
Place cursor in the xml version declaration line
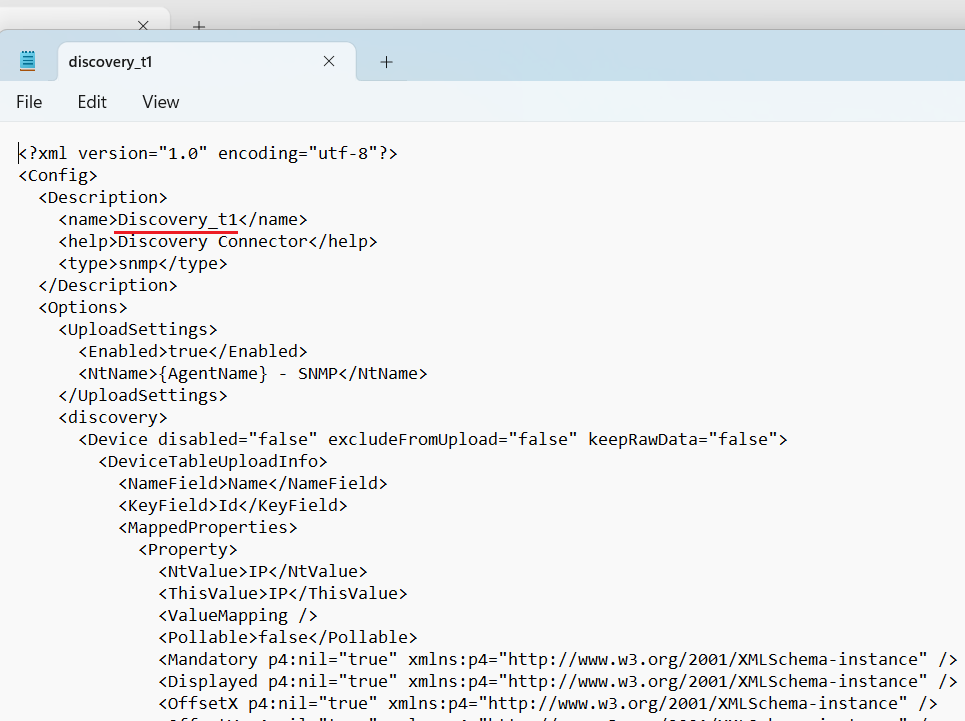click(208, 154)
